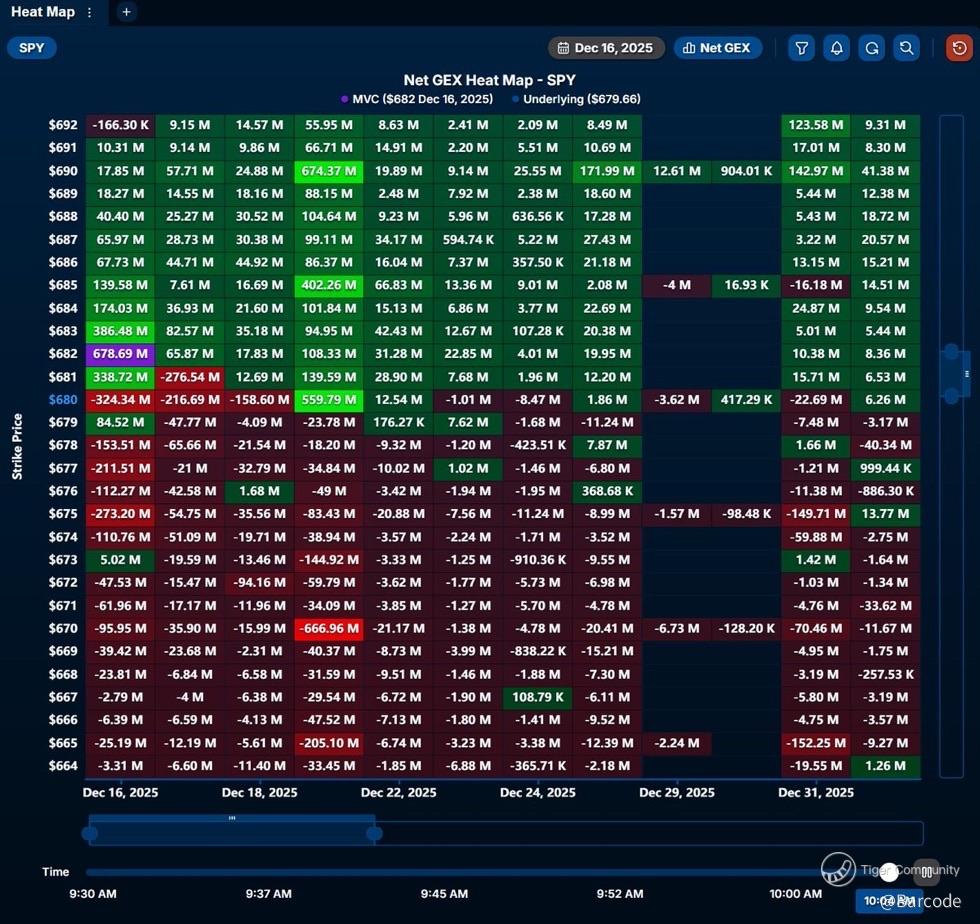Image resolution: width=980 pixels, height=924 pixels.
Task: Click the Dec 22, 2025 axis label
Action: (399, 793)
